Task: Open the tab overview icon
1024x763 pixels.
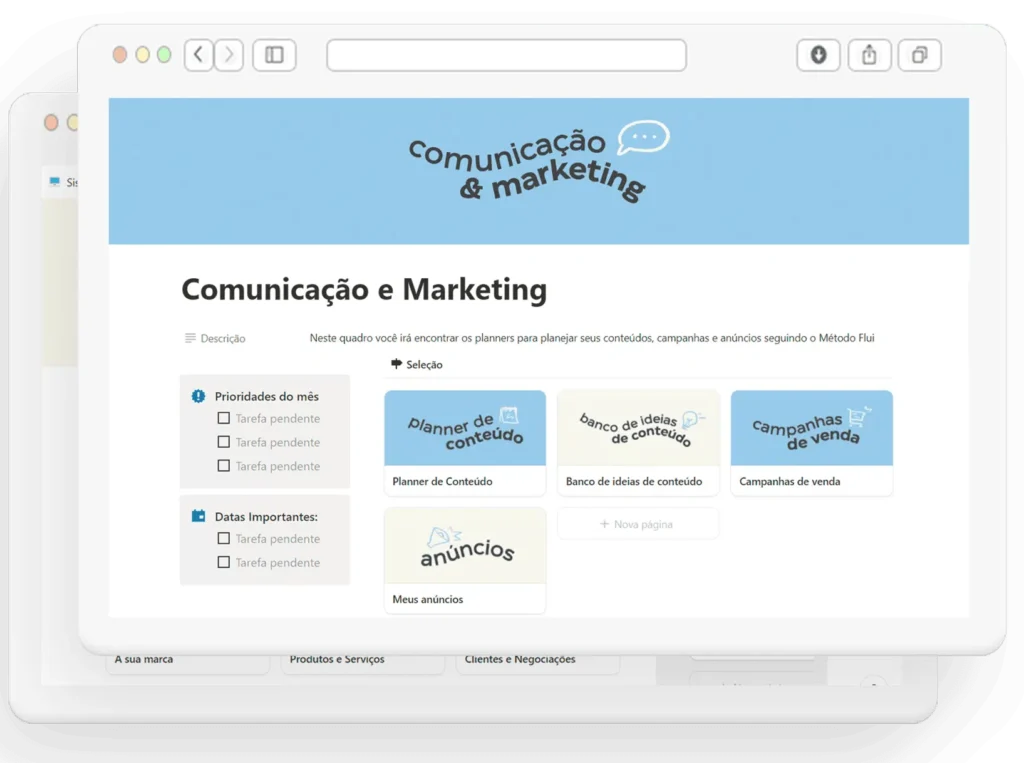Action: (x=919, y=55)
